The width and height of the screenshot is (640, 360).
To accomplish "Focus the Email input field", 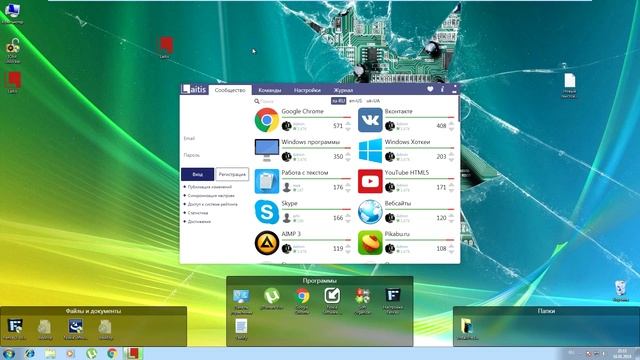I will pyautogui.click(x=215, y=139).
